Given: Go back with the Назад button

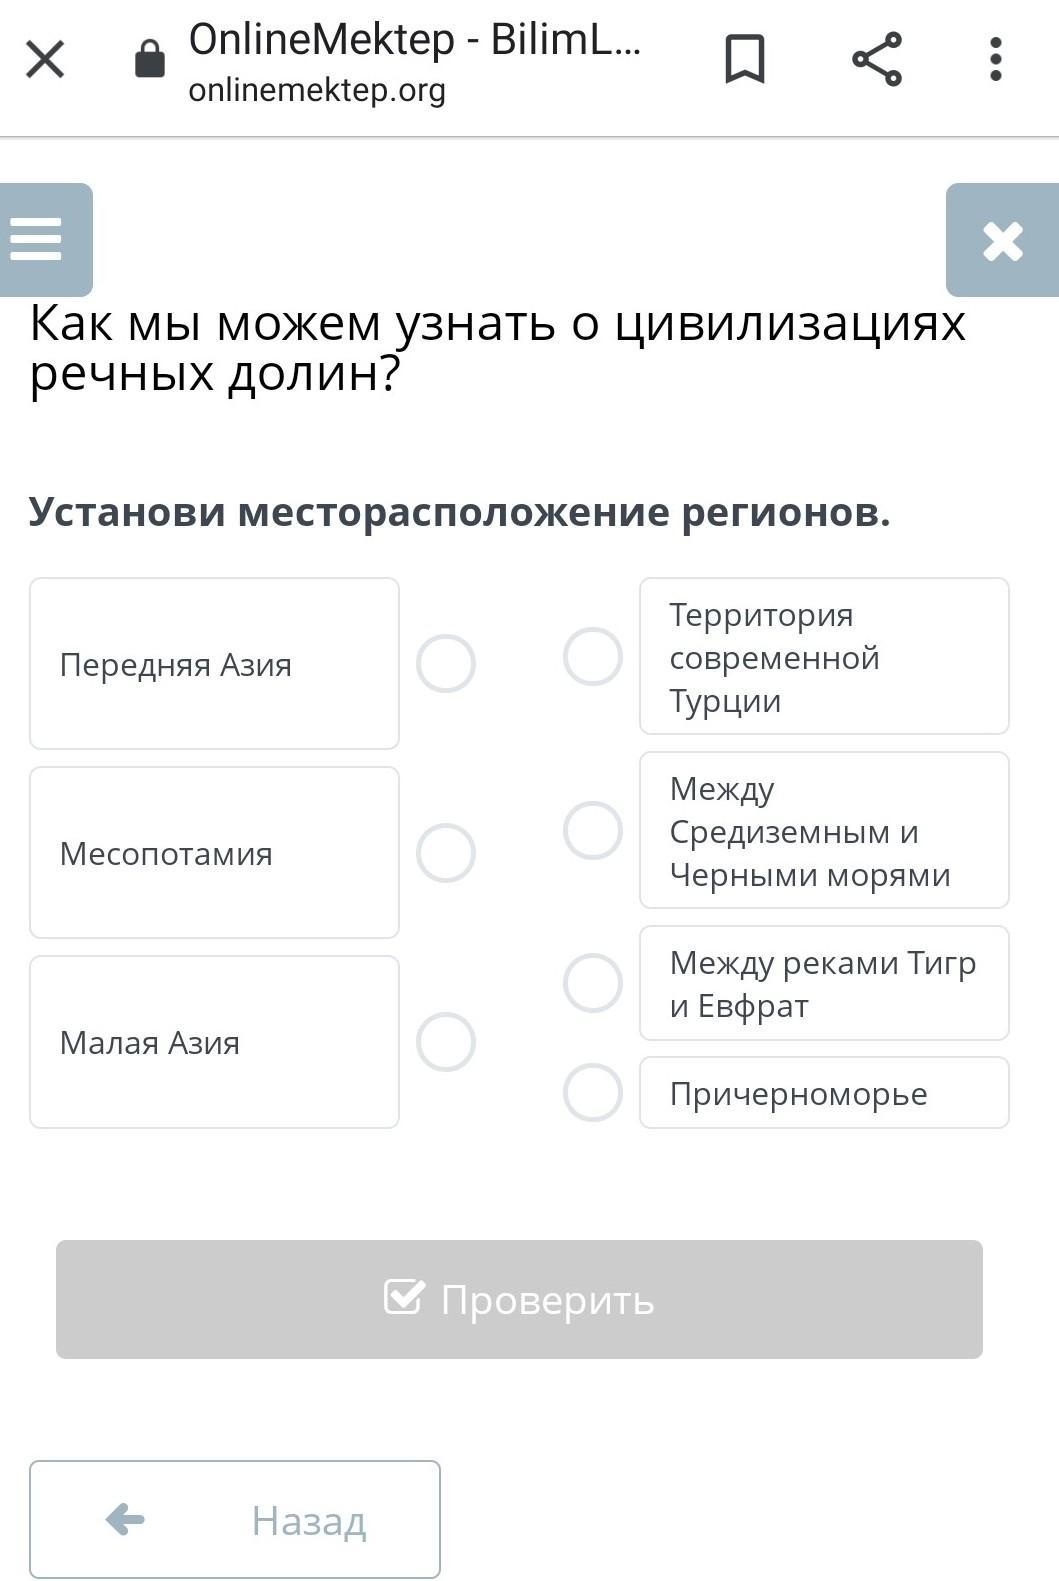Looking at the screenshot, I should (235, 1519).
